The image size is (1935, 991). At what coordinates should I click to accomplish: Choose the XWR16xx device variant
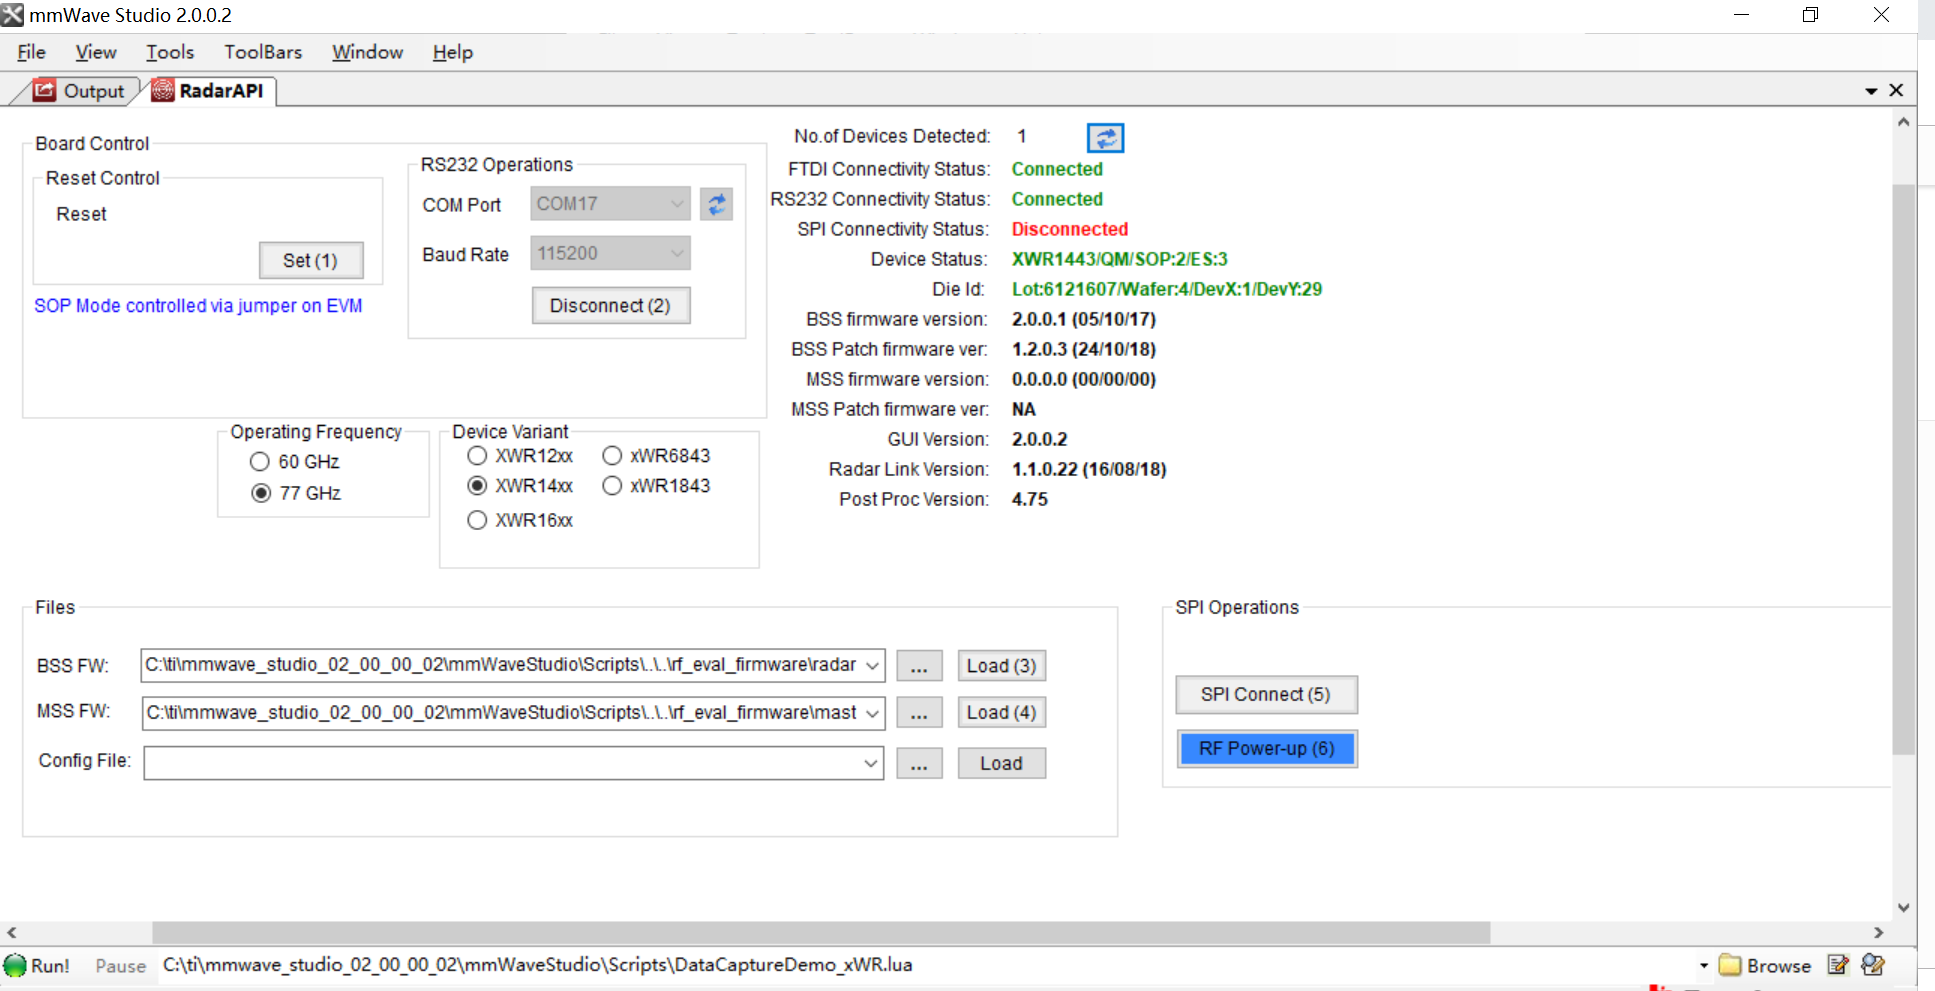pyautogui.click(x=477, y=520)
